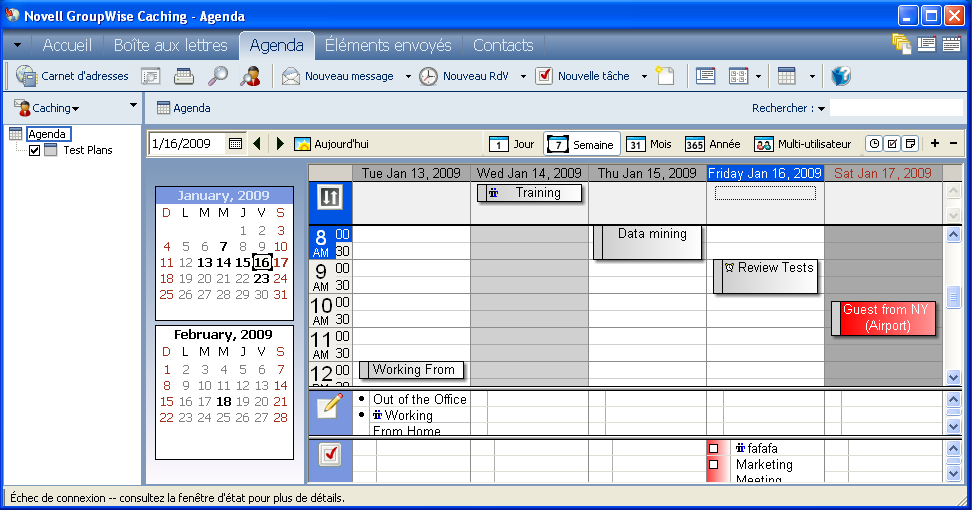Switch to Boîte aux lettres tab
Viewport: 972px width, 510px height.
170,45
